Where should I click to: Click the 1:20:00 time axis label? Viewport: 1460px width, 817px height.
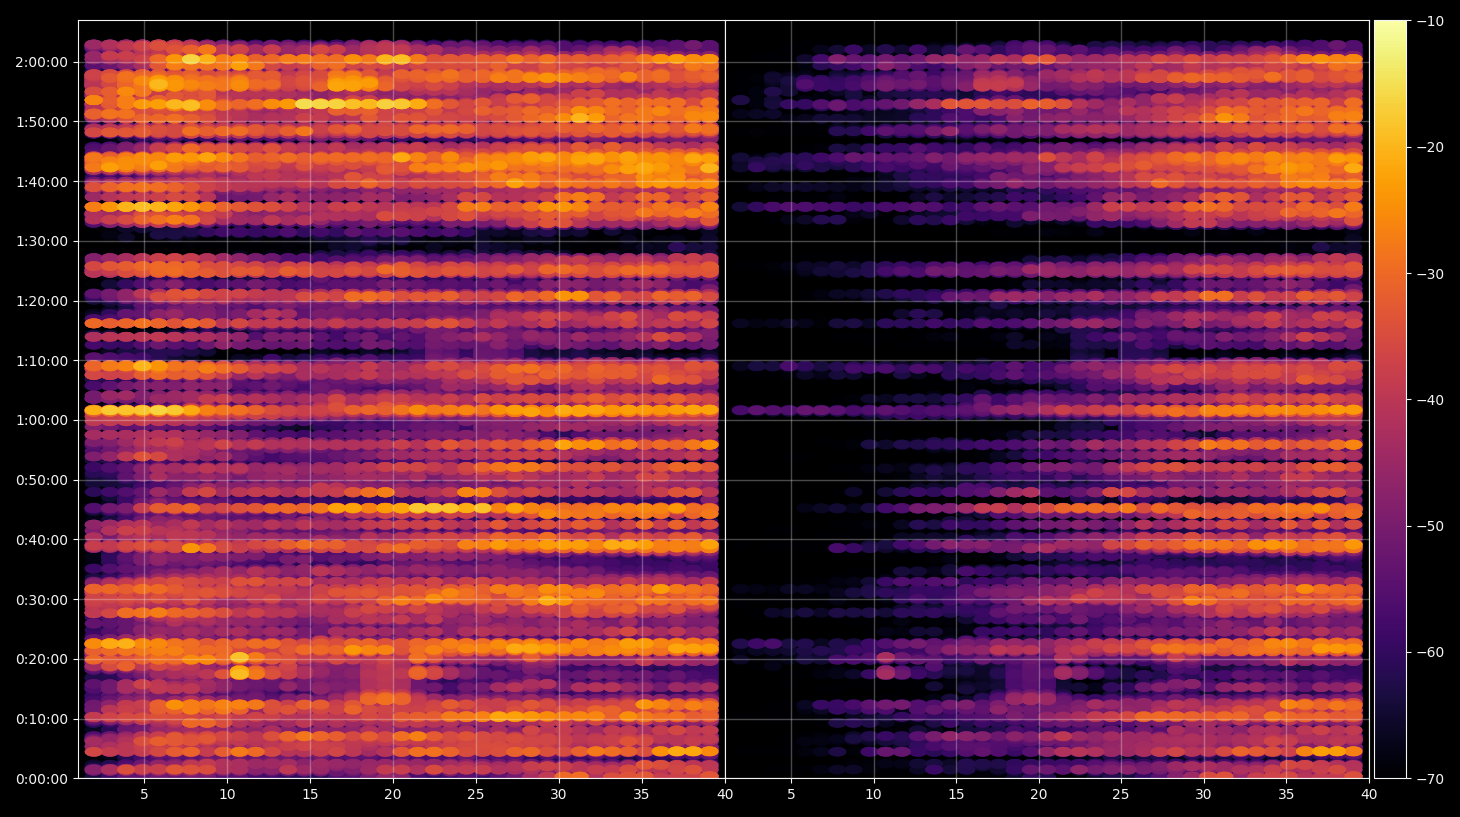click(x=42, y=301)
